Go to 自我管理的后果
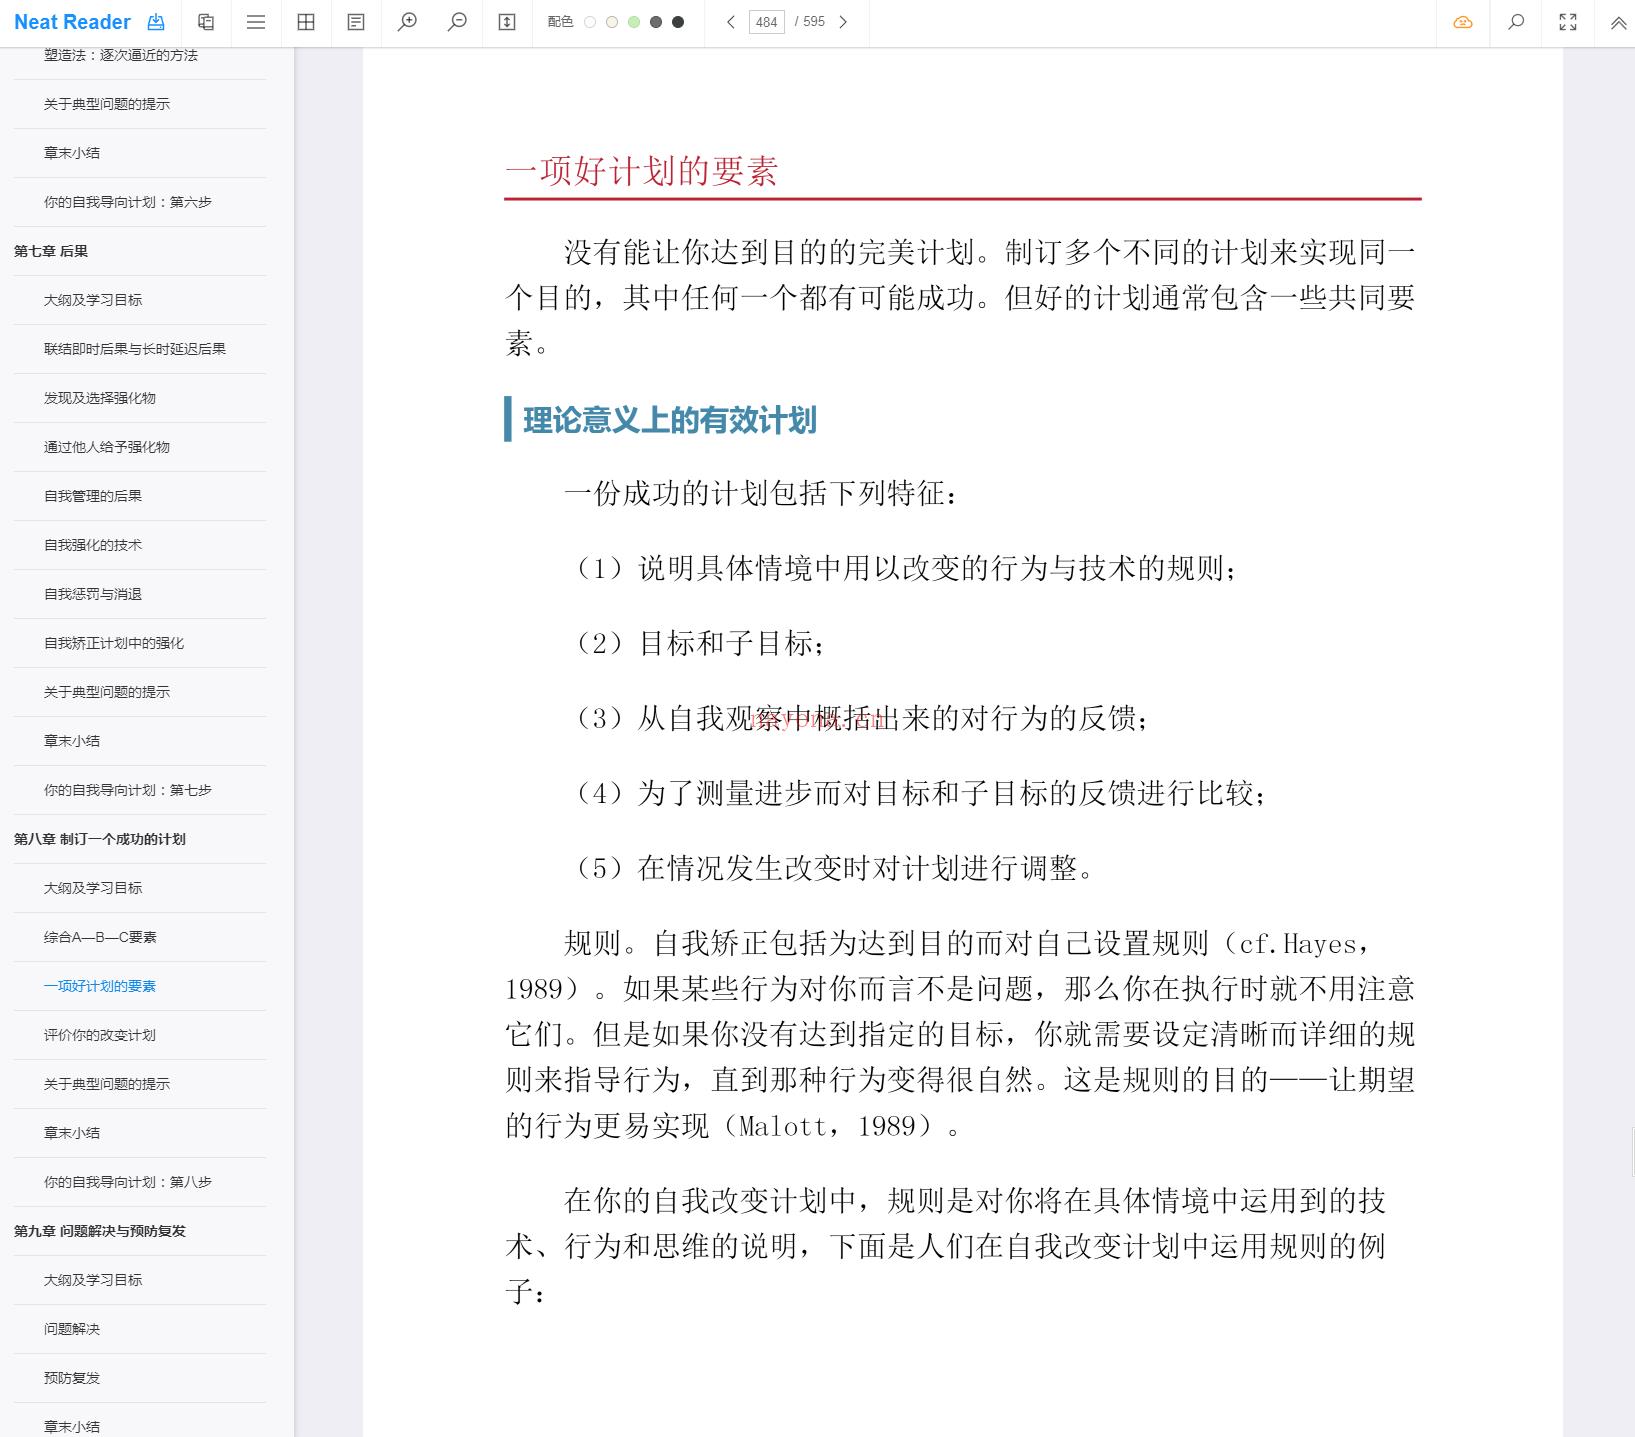This screenshot has width=1635, height=1437. click(x=93, y=496)
